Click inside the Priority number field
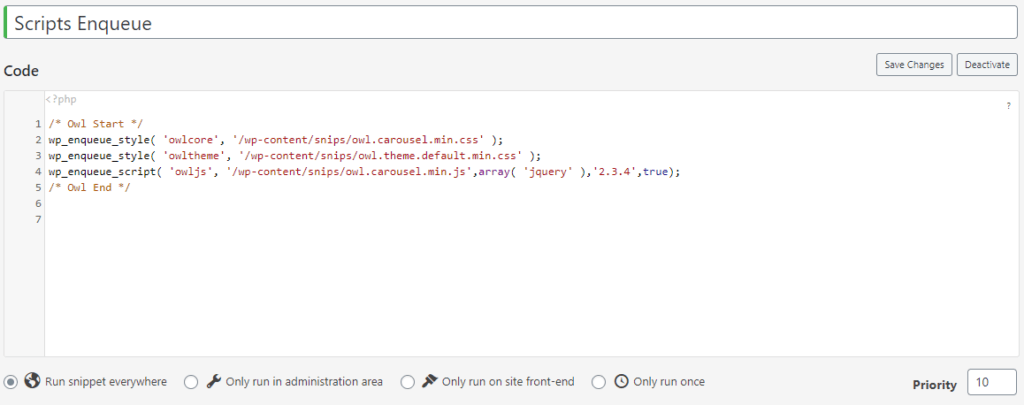Viewport: 1024px width, 405px height. [x=991, y=383]
